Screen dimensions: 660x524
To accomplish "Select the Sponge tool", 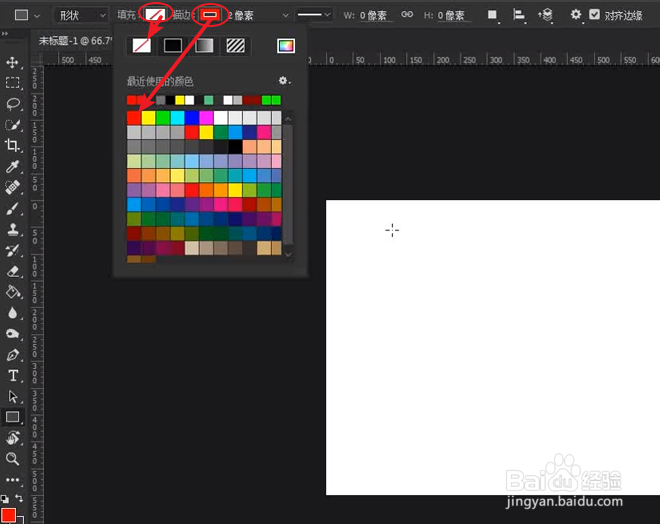I will tap(12, 334).
